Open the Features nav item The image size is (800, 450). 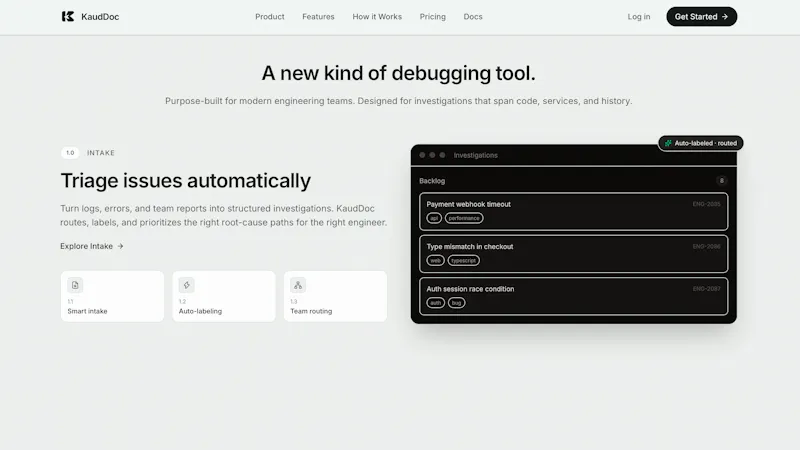[318, 16]
